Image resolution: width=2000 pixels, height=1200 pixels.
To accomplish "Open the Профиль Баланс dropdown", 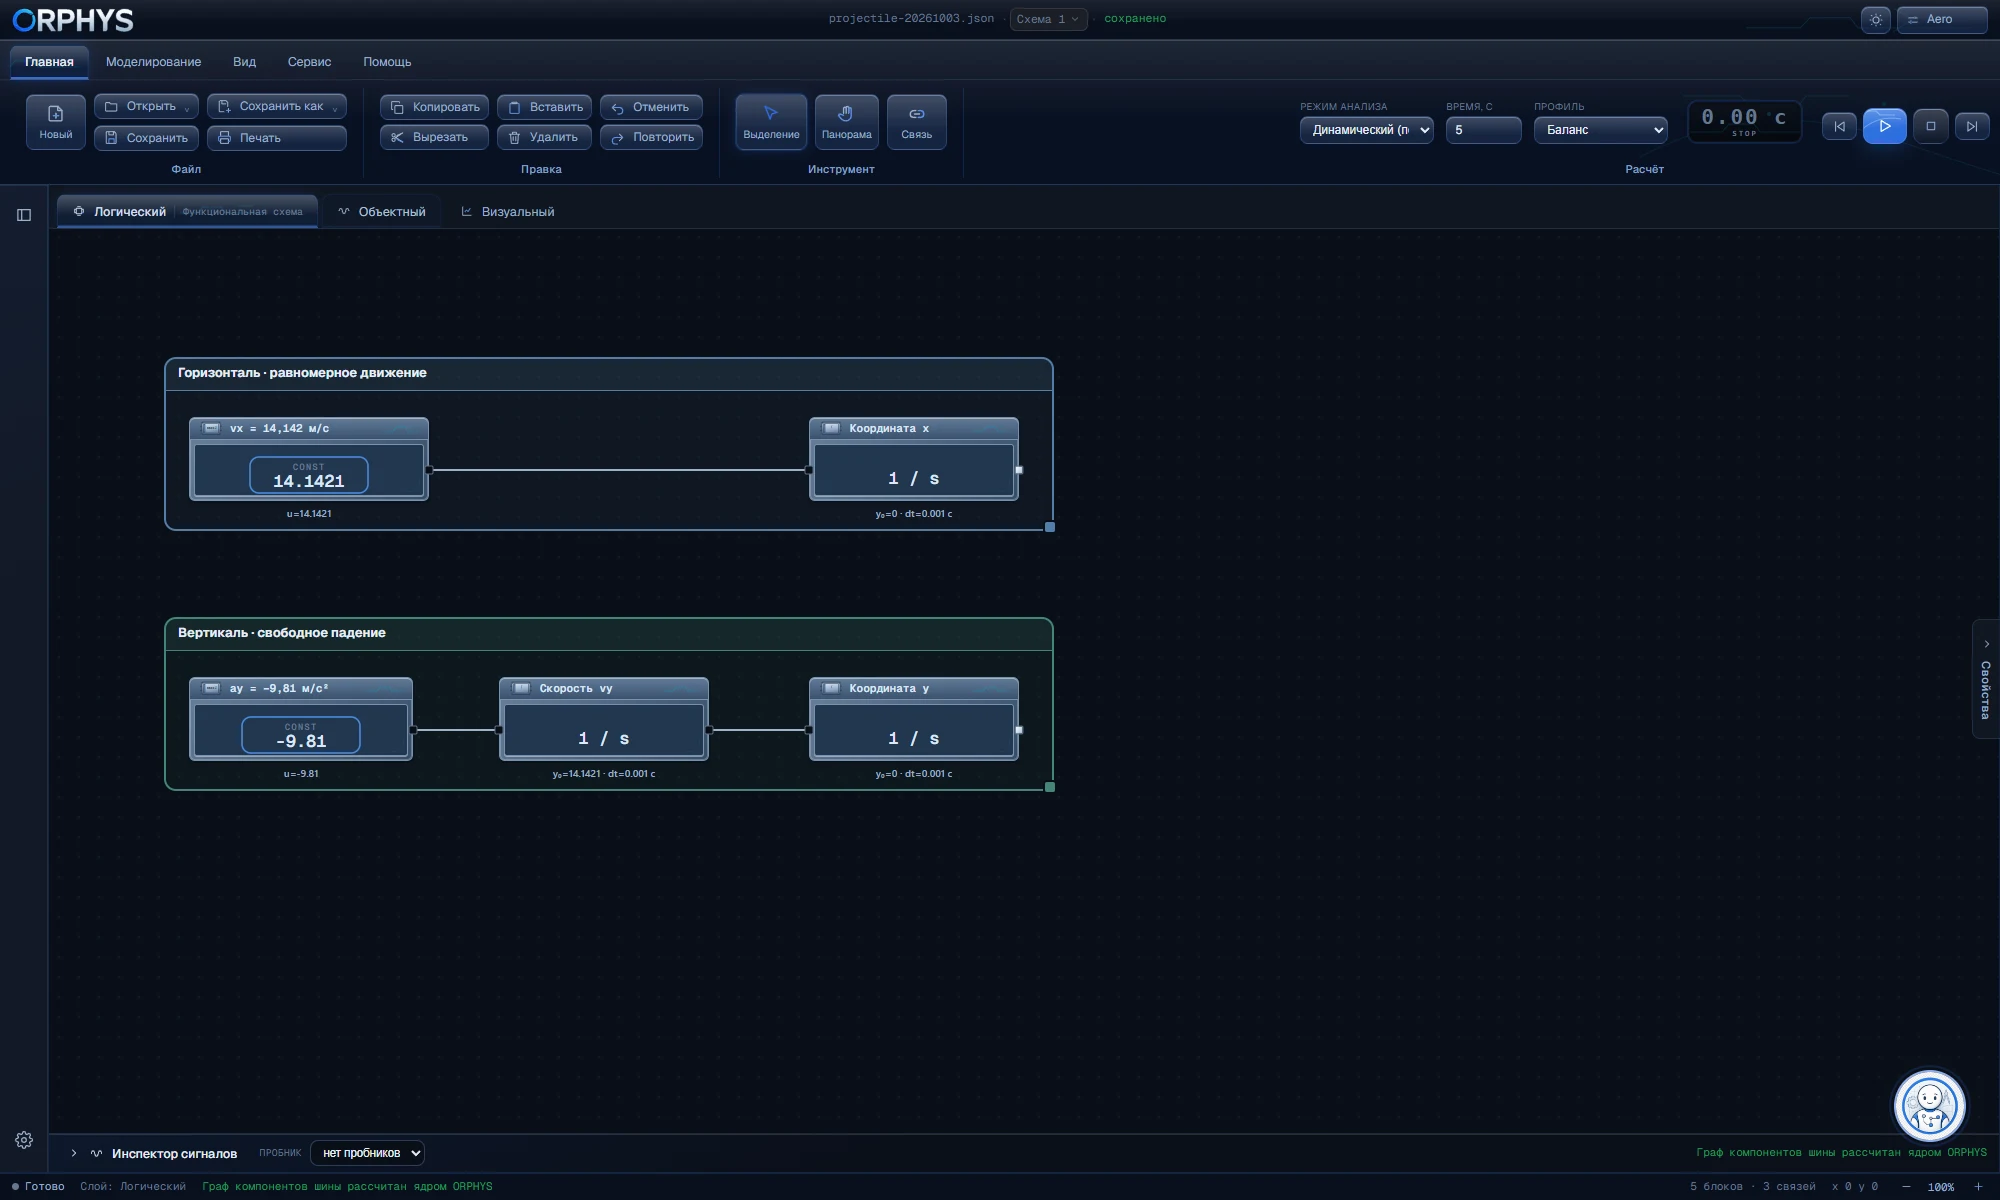I will coord(1600,130).
